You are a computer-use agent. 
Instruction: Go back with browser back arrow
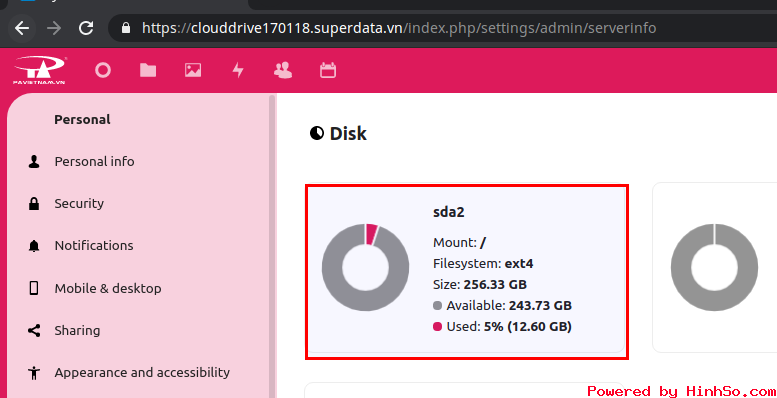[x=22, y=28]
